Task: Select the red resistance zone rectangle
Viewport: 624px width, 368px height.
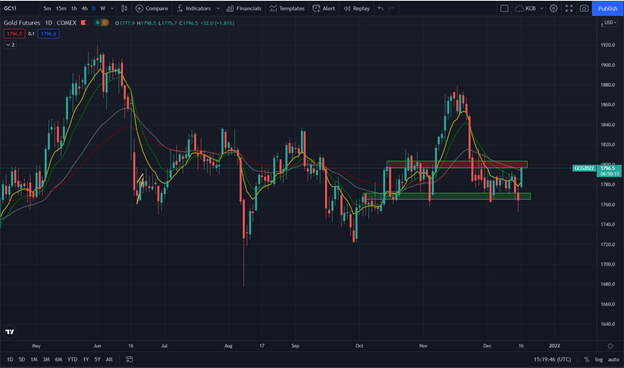Action: point(457,164)
